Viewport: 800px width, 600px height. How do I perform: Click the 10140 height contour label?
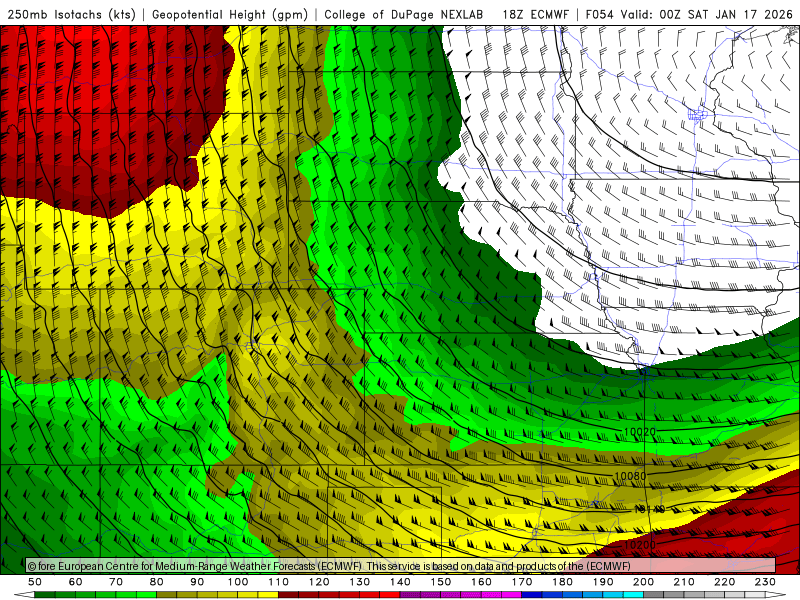[x=650, y=509]
